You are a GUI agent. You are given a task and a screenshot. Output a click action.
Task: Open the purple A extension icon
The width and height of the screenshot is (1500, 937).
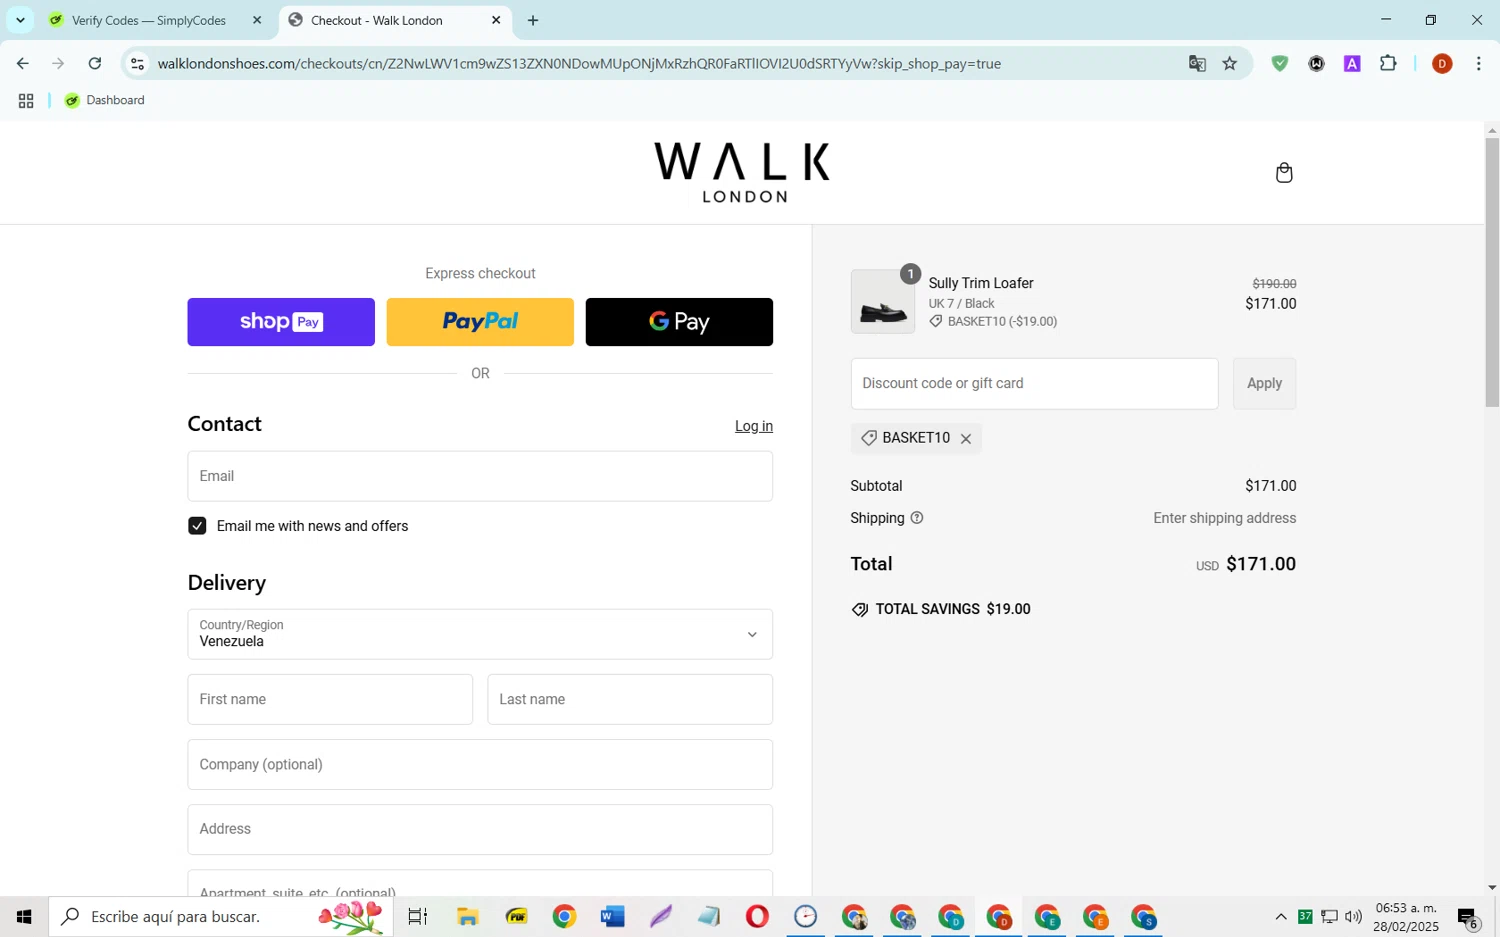1352,63
